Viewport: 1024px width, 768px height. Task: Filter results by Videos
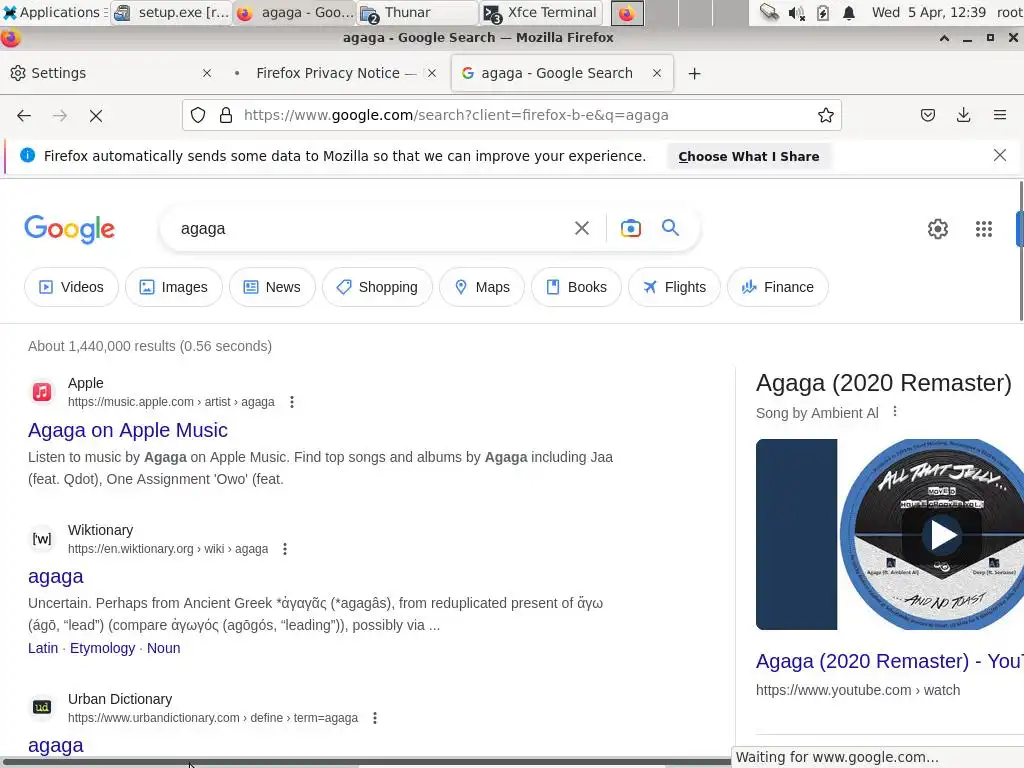72,287
